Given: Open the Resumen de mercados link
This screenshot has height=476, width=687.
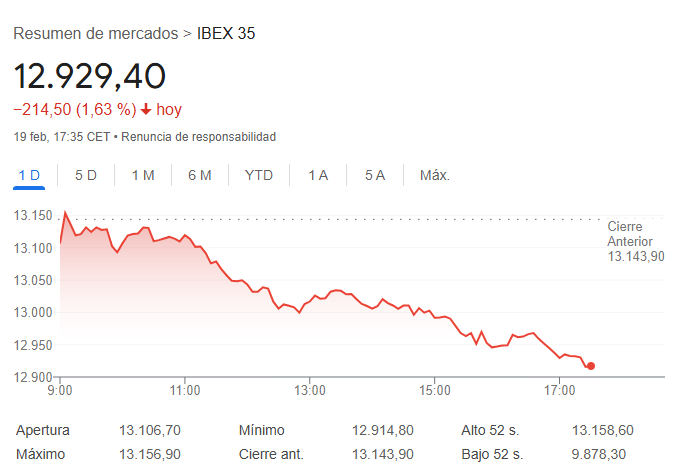Looking at the screenshot, I should click(95, 33).
